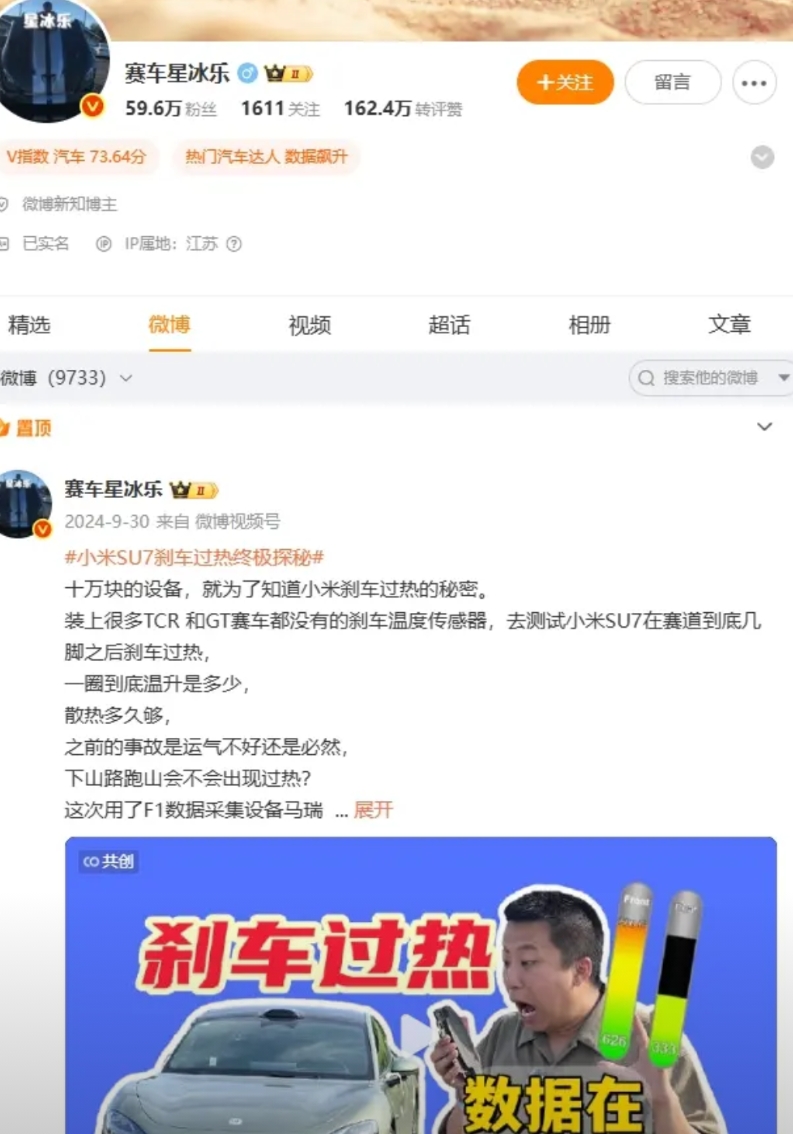Switch to the 视频 tab
This screenshot has height=1134, width=793.
click(x=309, y=325)
